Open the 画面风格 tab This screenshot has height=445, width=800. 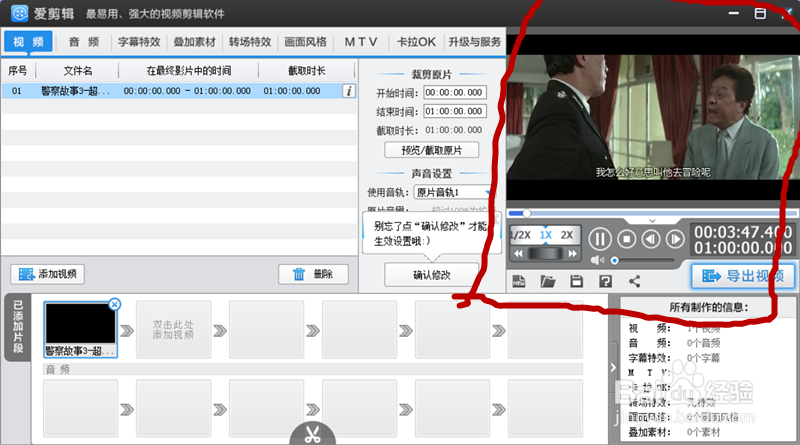(x=305, y=42)
